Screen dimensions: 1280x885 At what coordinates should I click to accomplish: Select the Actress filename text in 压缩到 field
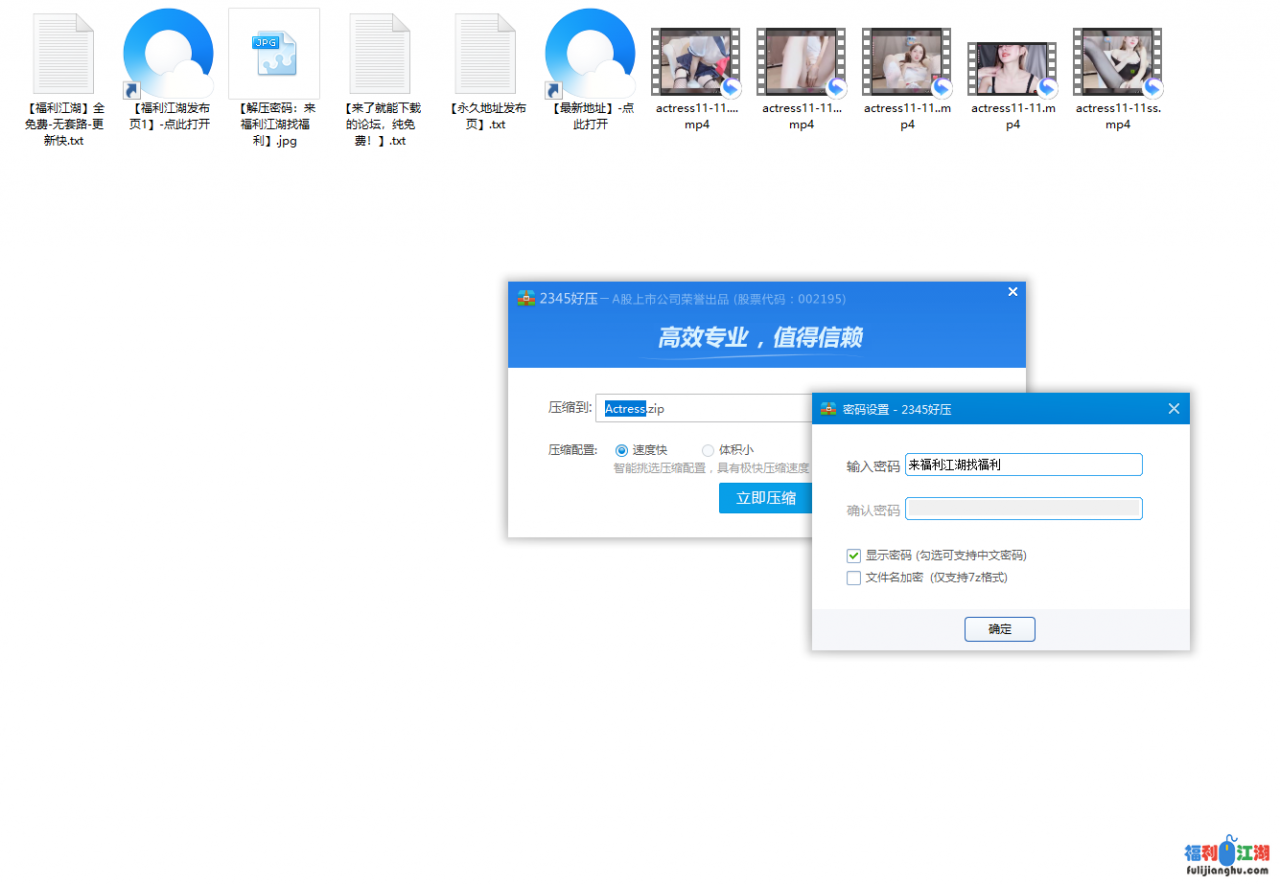[x=625, y=408]
